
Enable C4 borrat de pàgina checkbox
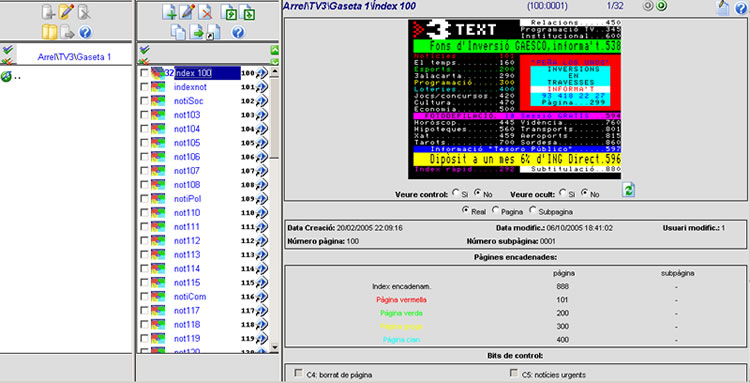click(299, 373)
